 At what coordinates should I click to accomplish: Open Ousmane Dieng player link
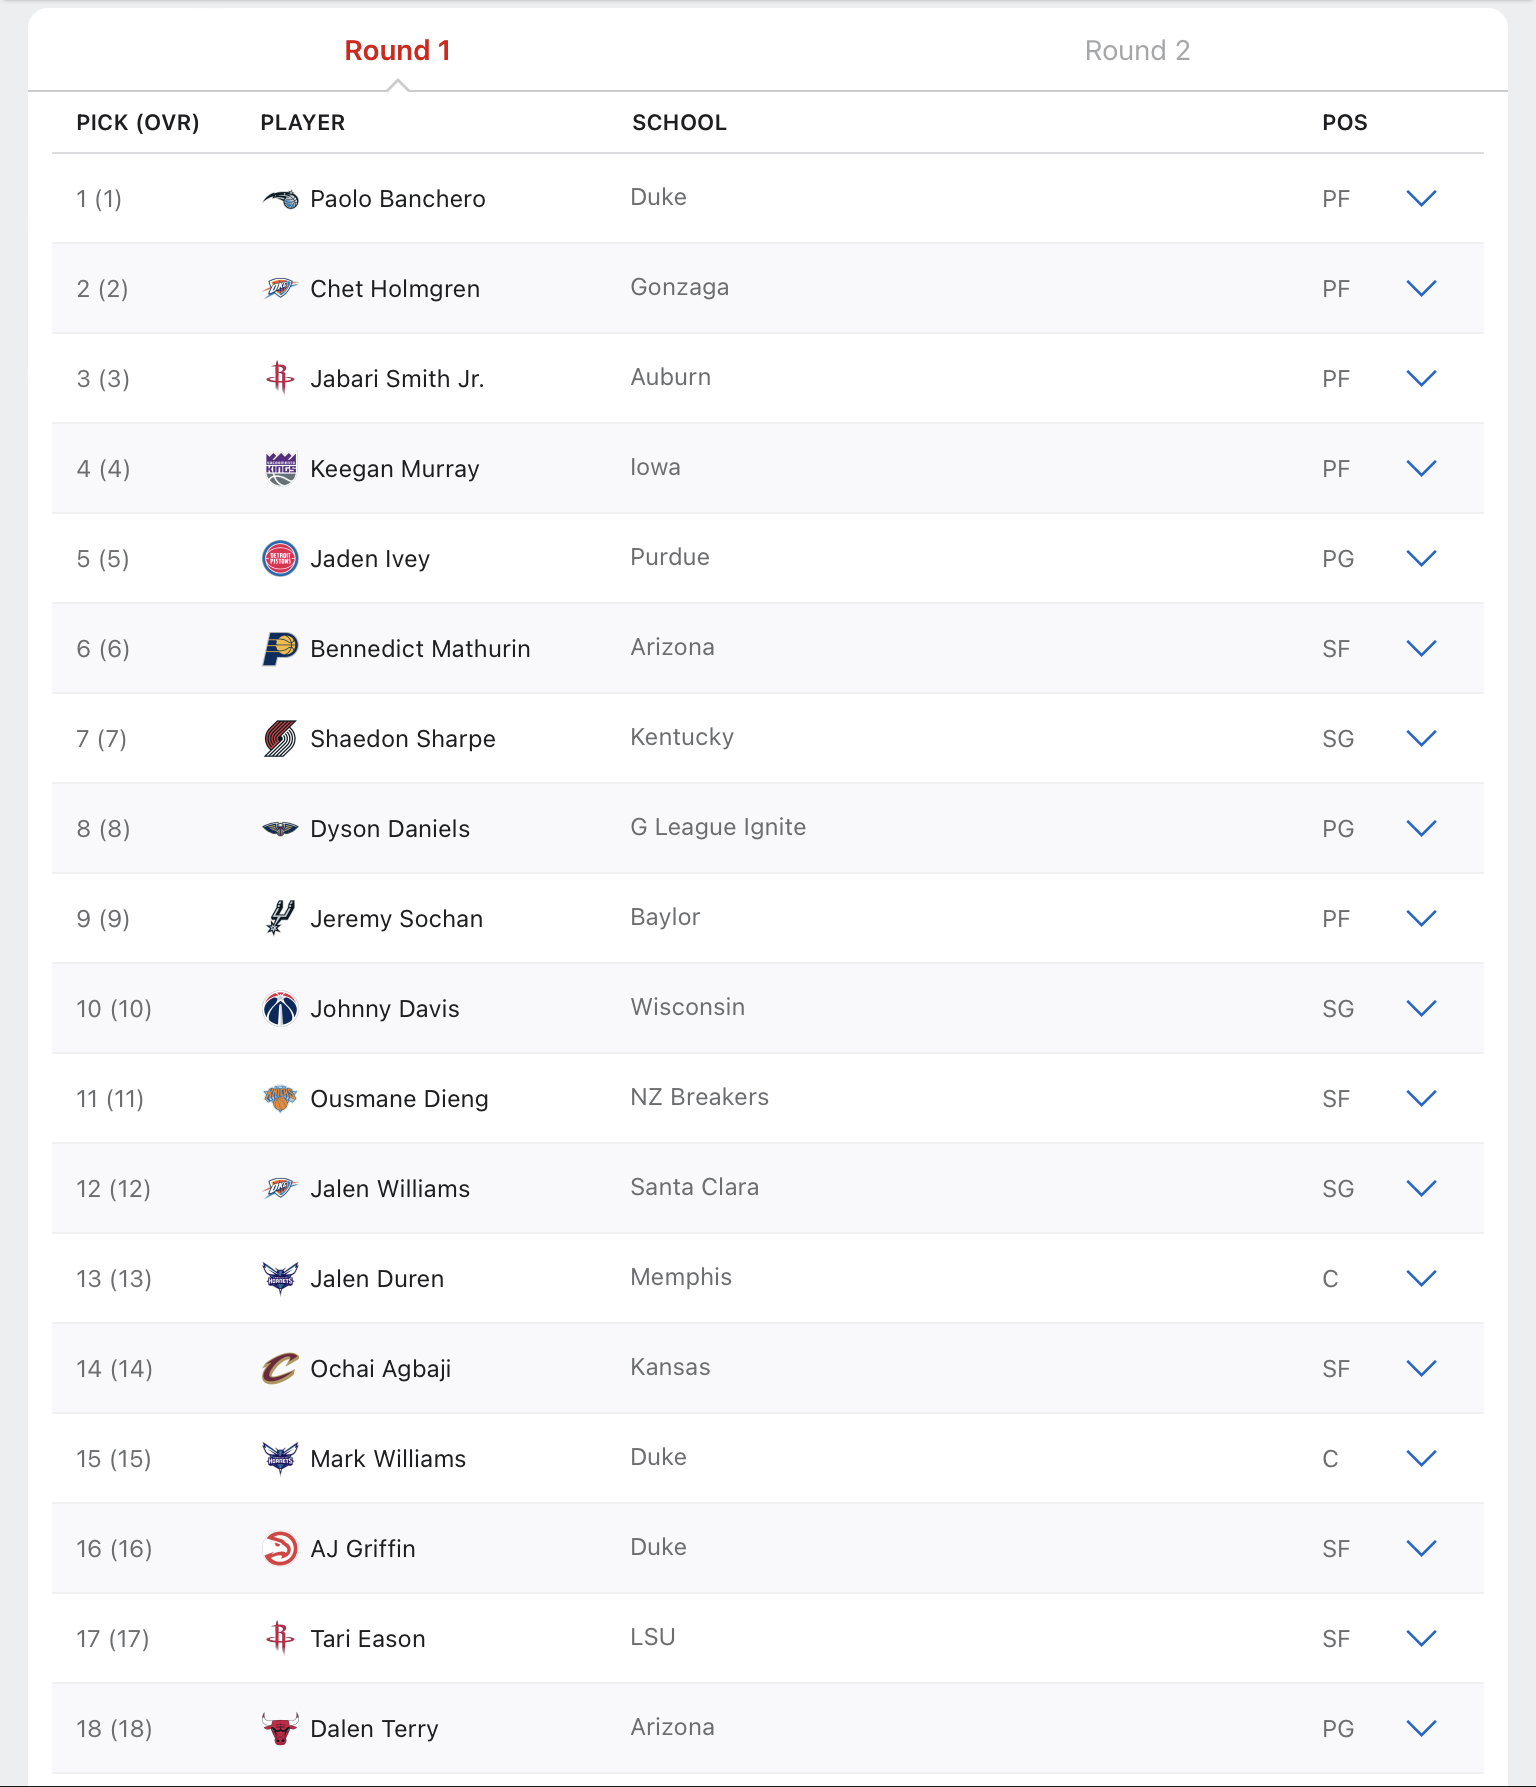tap(399, 1099)
